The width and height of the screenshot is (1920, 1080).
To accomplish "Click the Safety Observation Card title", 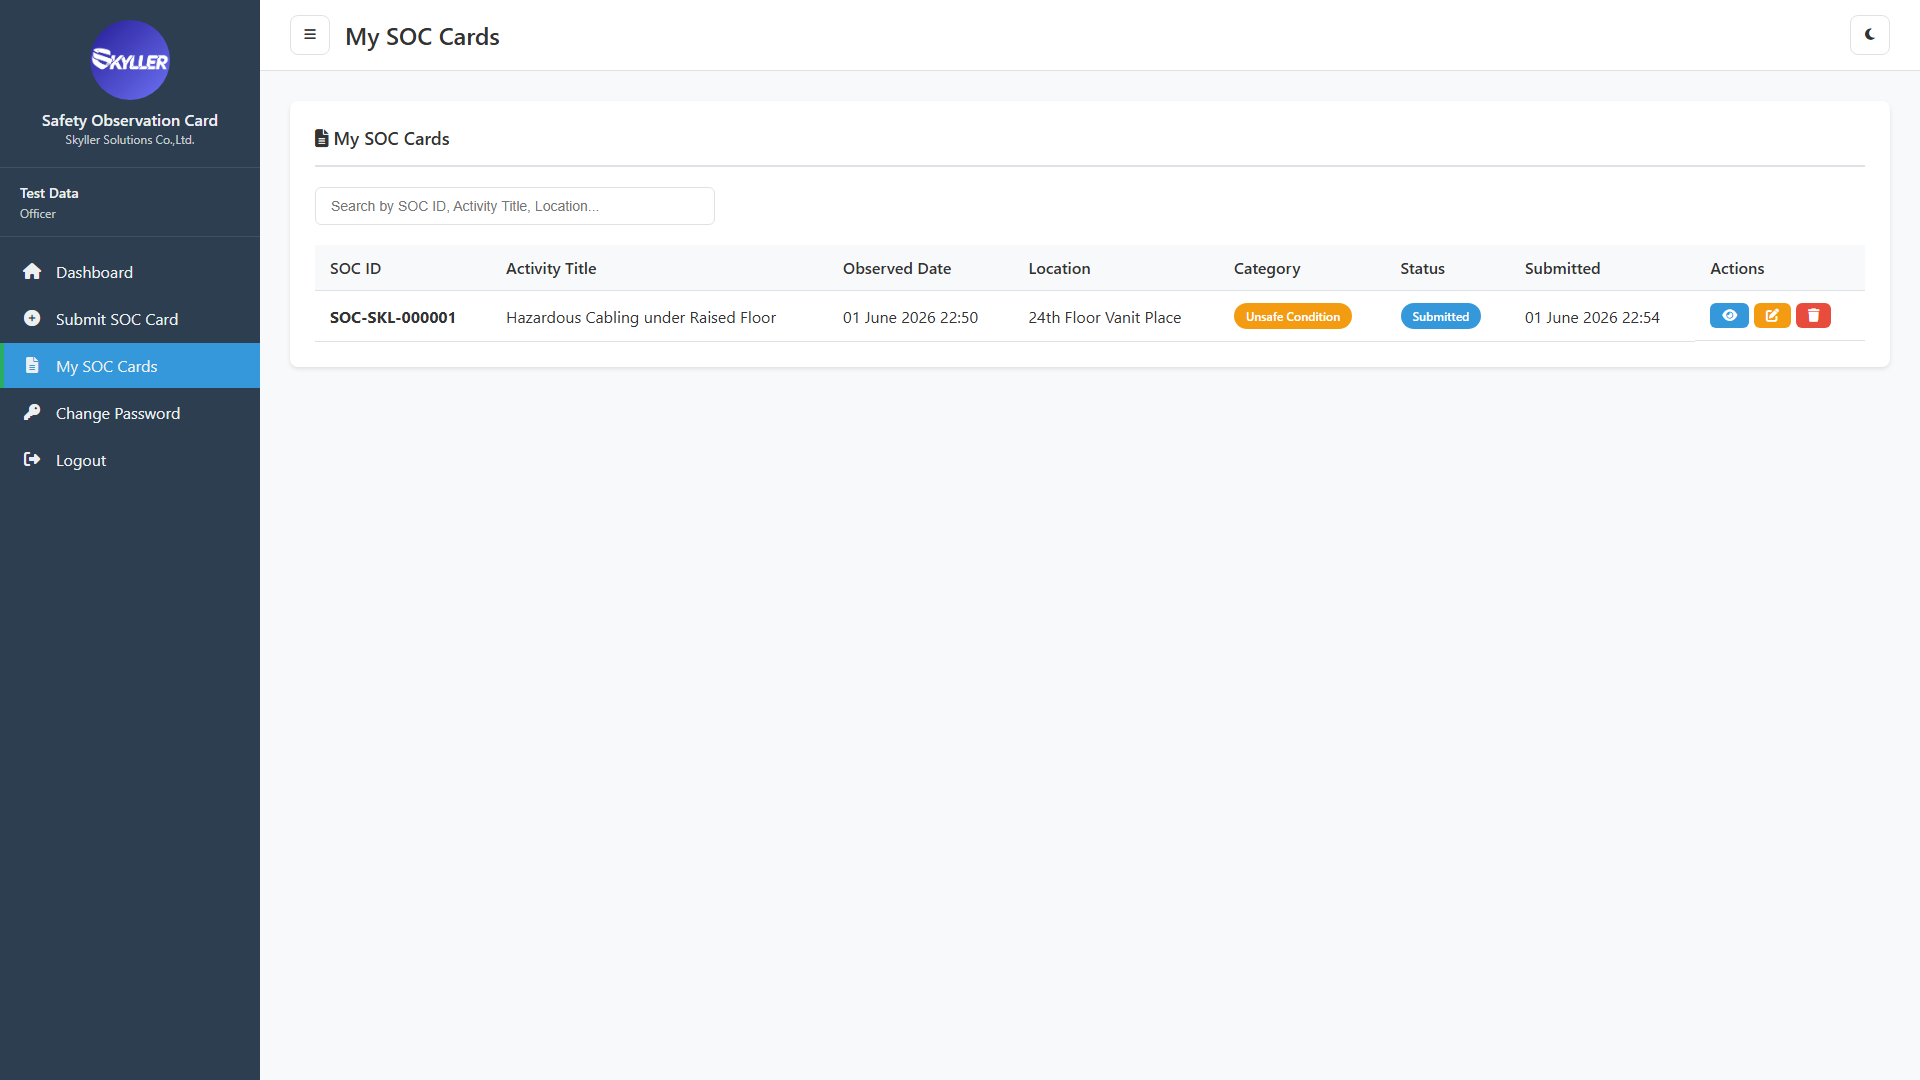I will coord(130,120).
